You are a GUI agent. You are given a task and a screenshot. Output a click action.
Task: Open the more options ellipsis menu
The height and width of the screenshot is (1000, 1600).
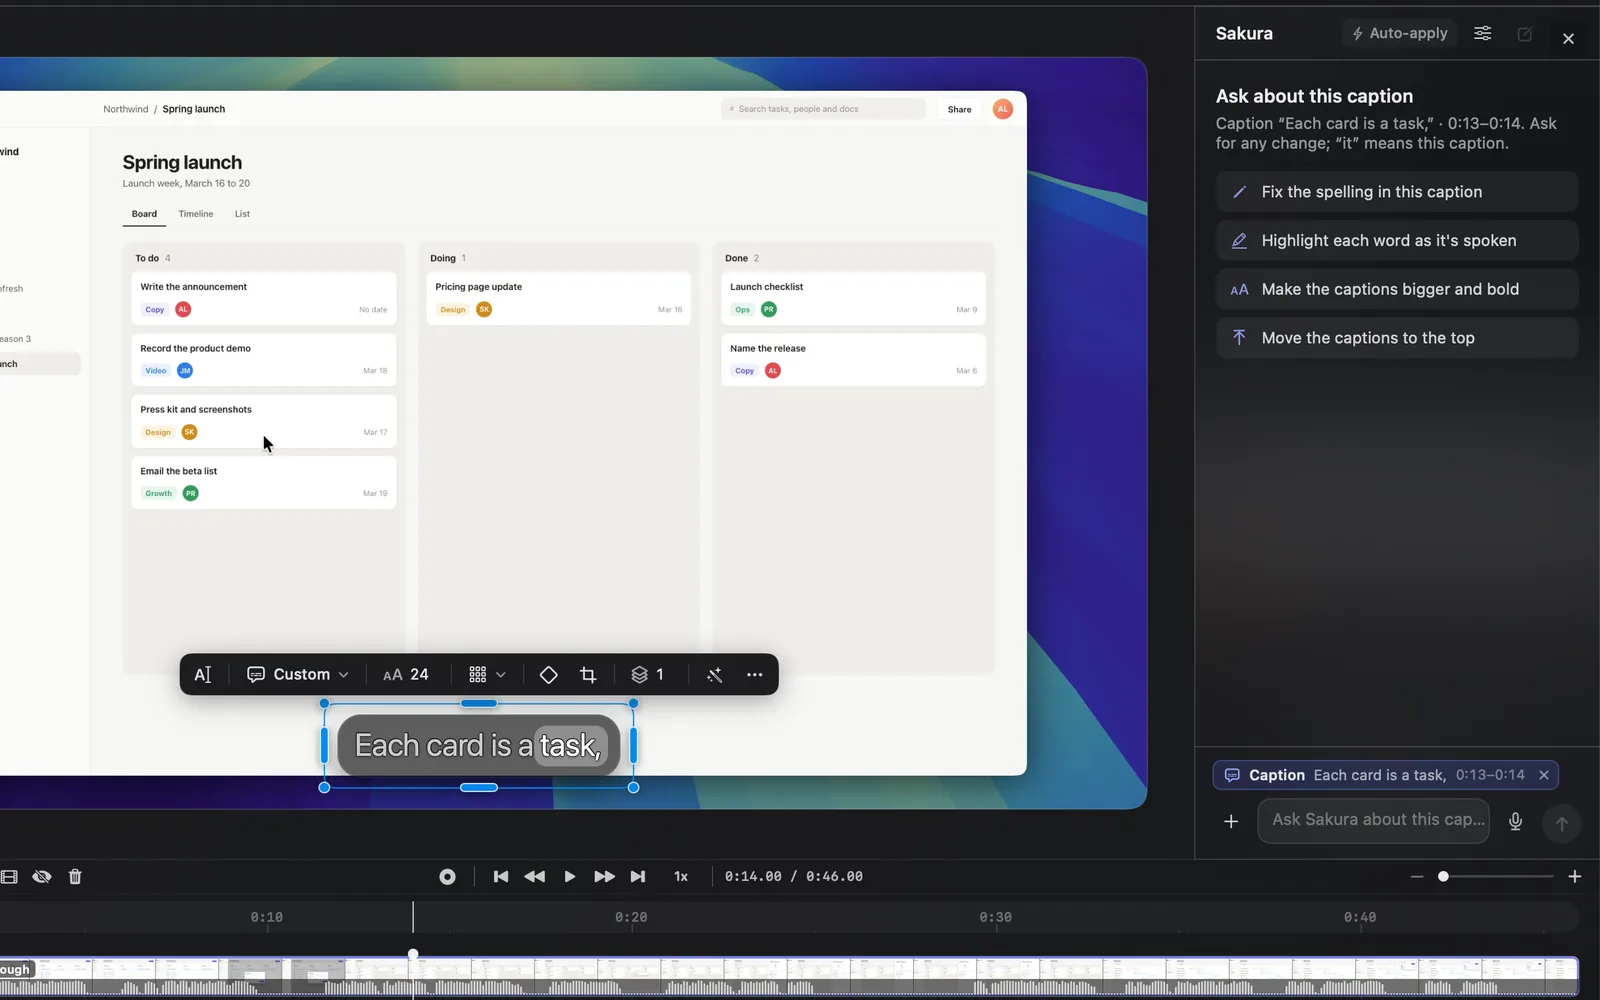(755, 675)
